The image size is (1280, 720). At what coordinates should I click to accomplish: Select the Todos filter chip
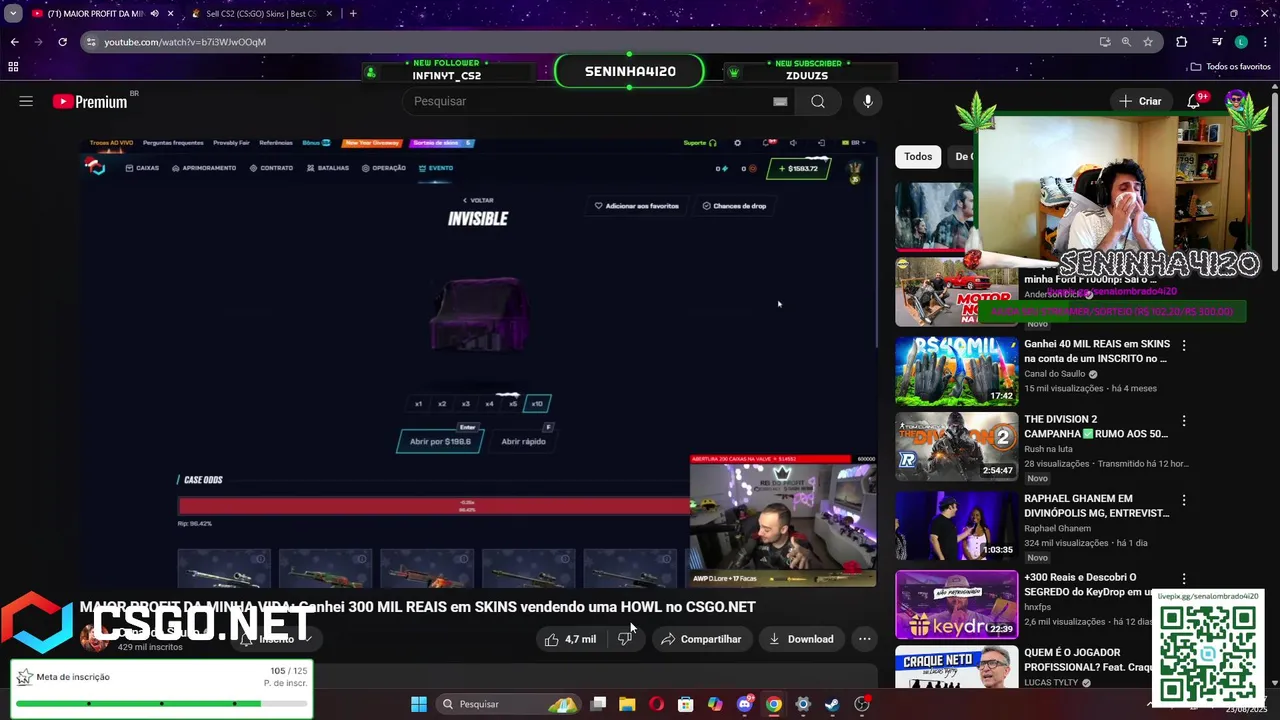tap(918, 156)
